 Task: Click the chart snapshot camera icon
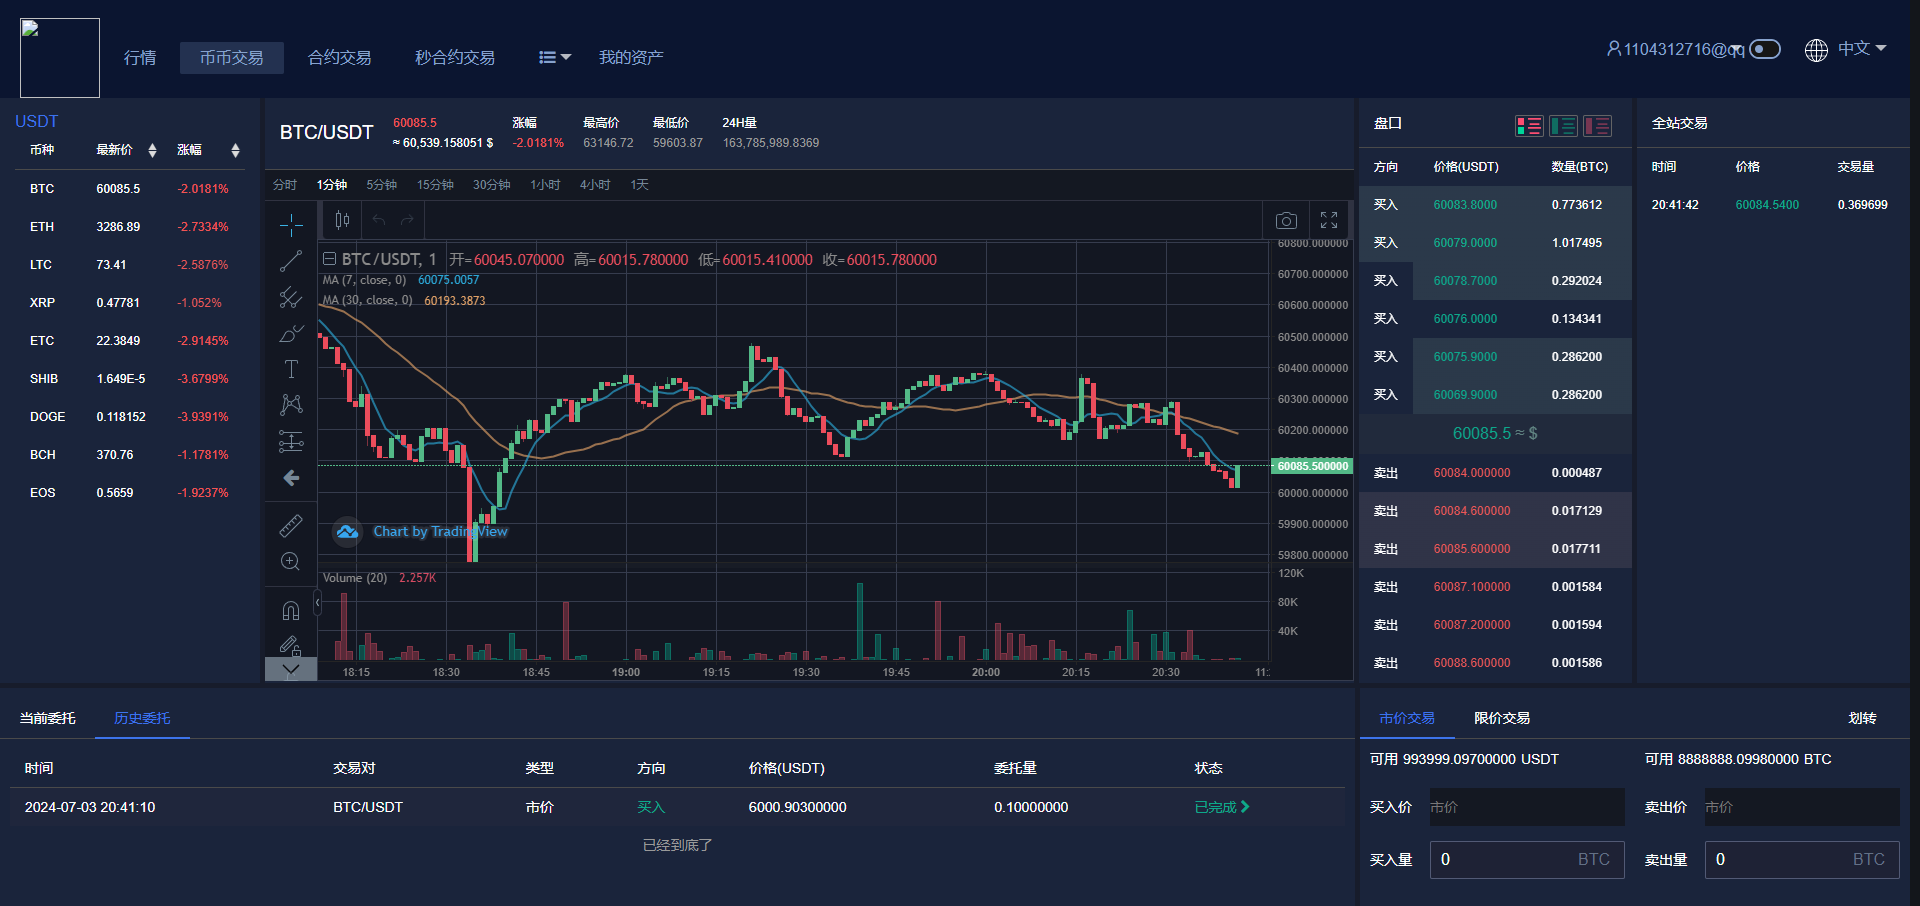(x=1286, y=220)
